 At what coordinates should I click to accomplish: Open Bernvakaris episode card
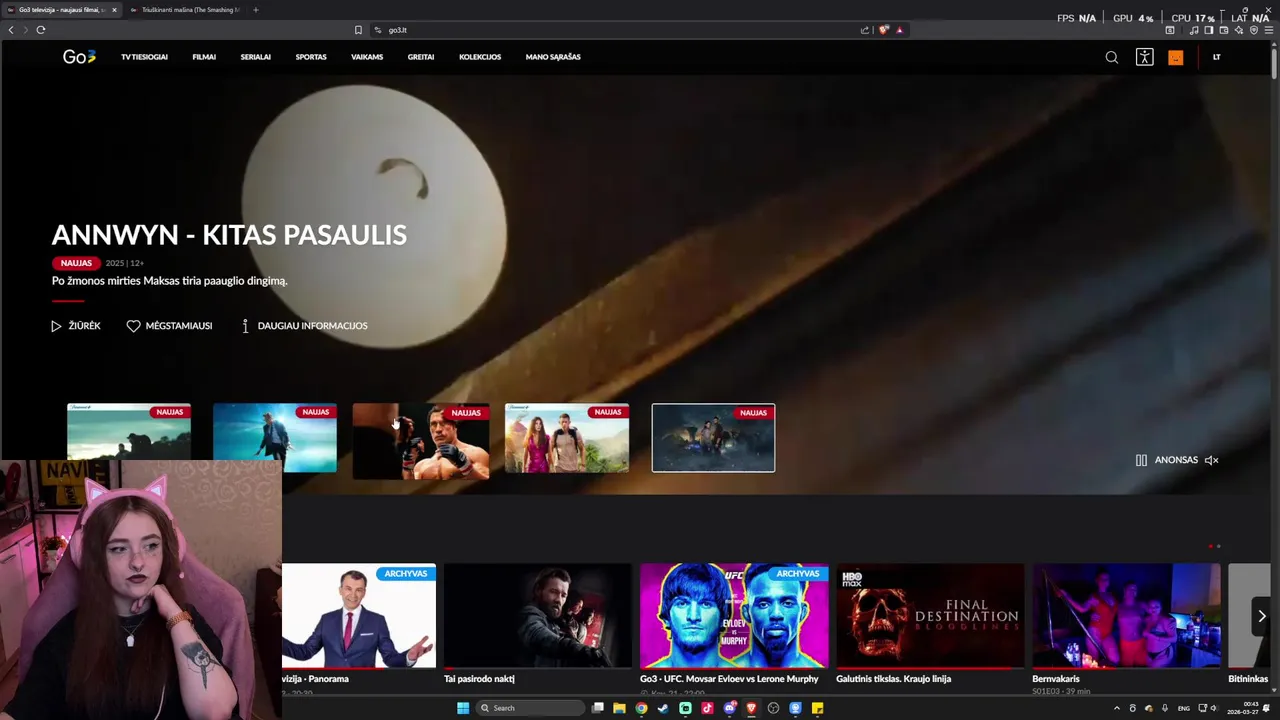pos(1126,616)
